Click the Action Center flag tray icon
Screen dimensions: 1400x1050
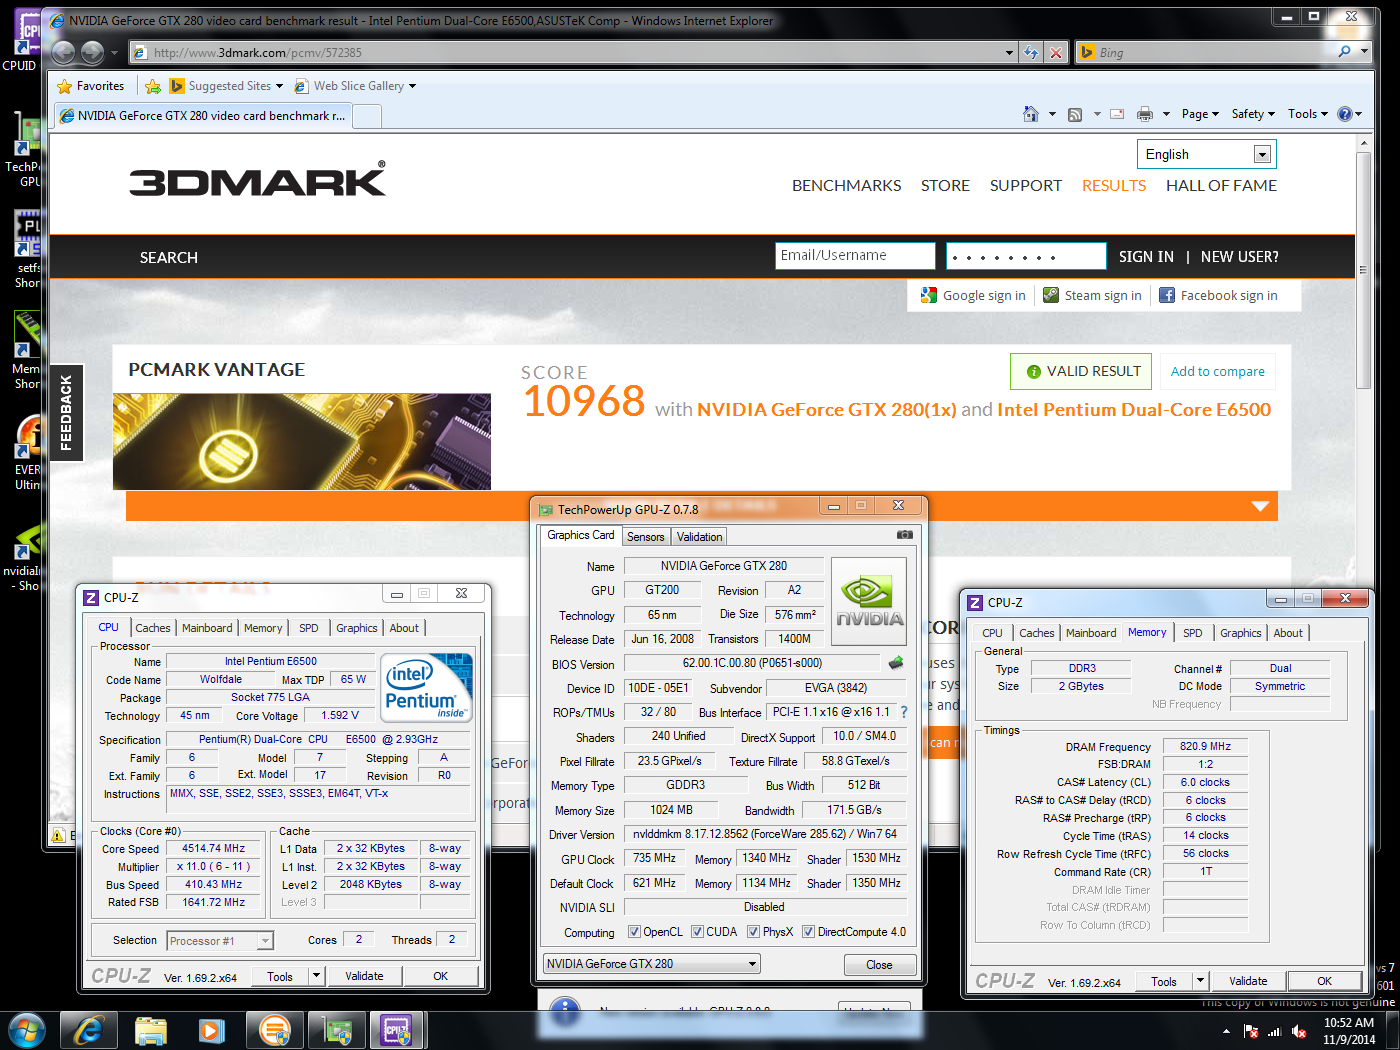click(1251, 1031)
